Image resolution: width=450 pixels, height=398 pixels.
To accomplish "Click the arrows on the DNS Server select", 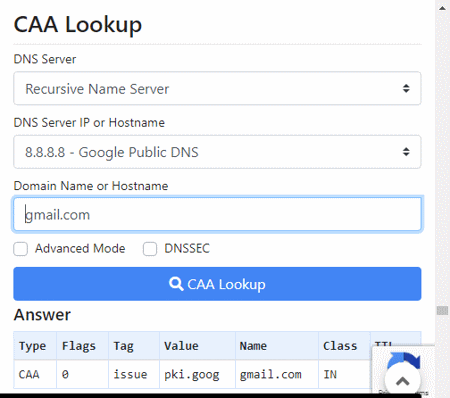I will [406, 88].
